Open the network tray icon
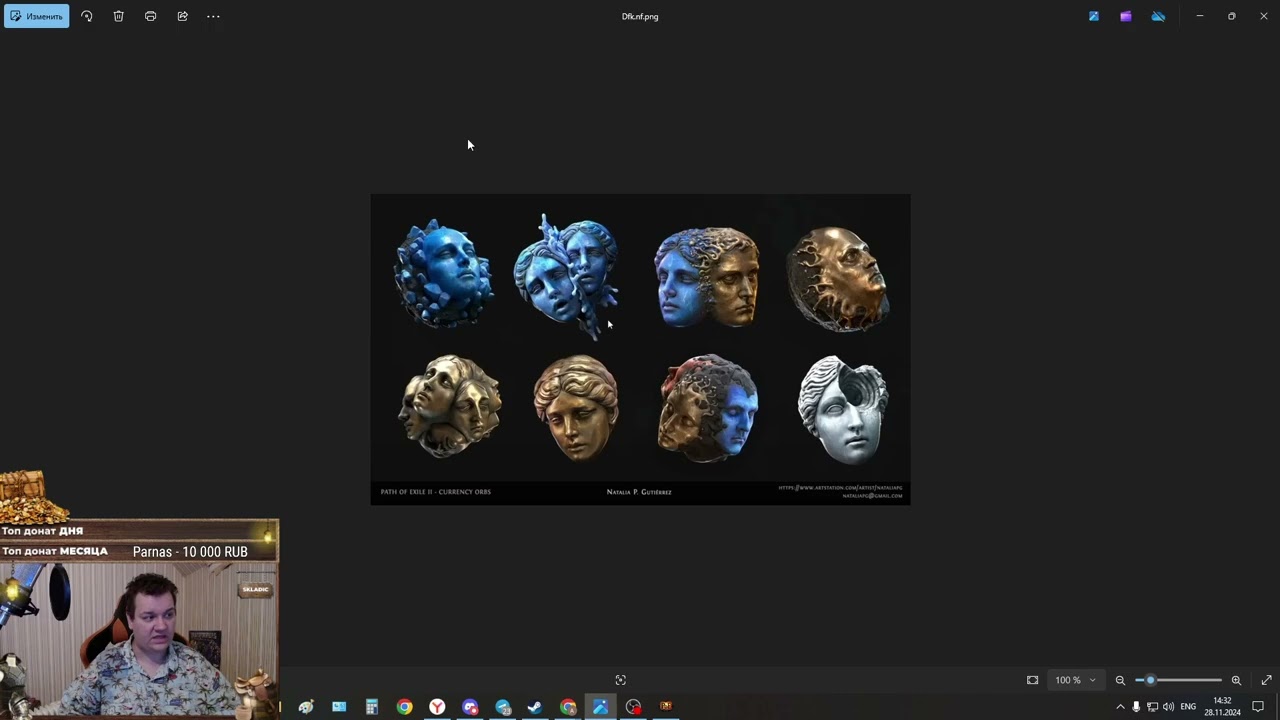1280x720 pixels. [1152, 707]
